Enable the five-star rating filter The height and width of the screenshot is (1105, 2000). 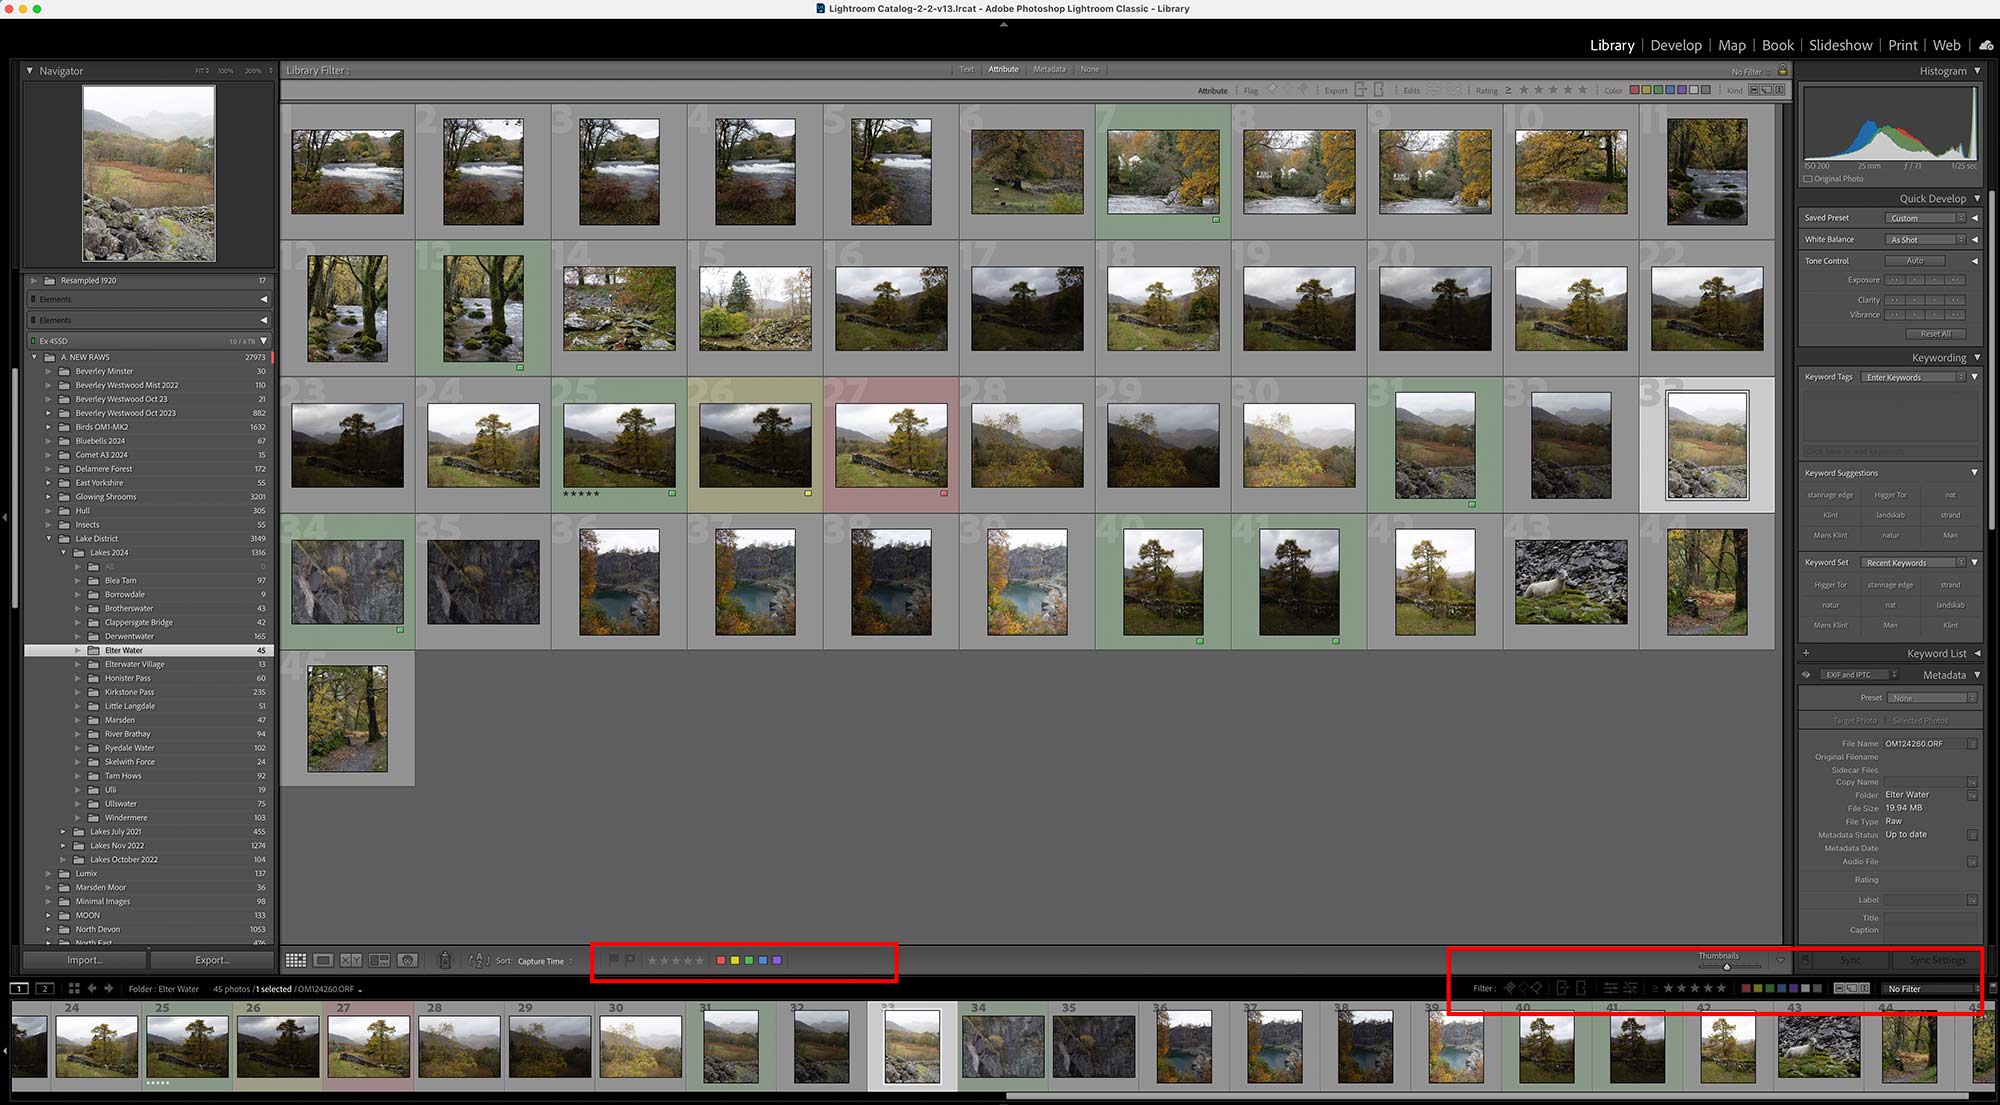click(x=1721, y=987)
